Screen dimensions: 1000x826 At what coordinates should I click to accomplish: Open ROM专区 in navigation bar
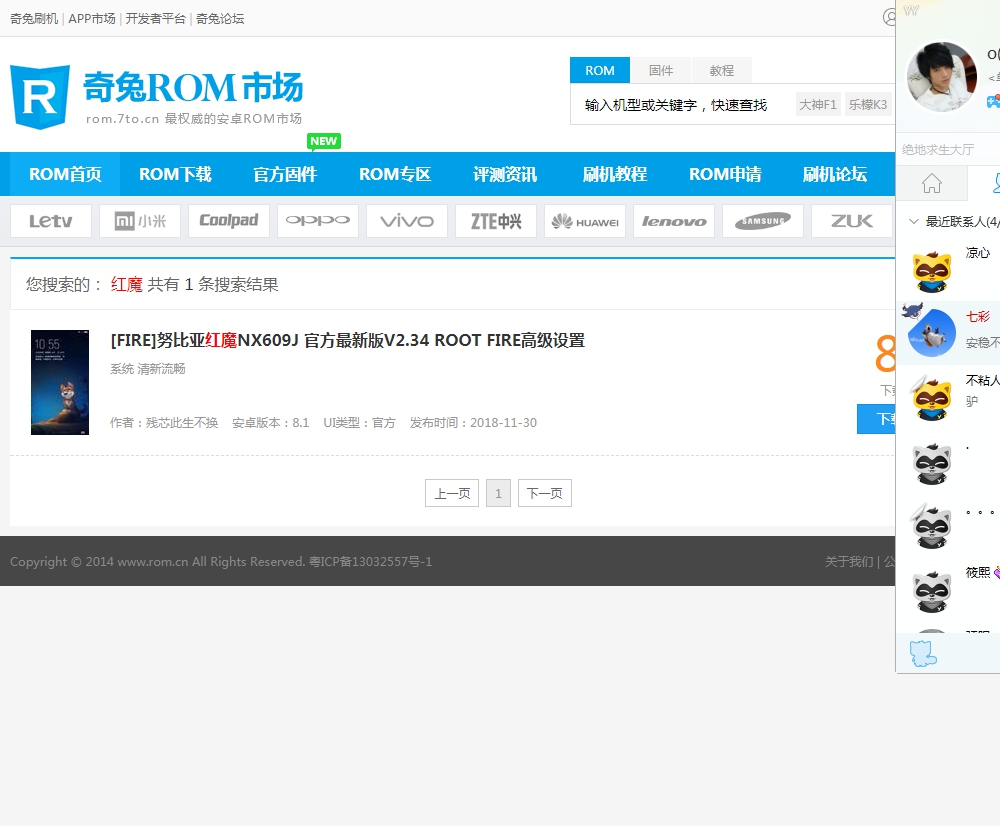[x=395, y=174]
